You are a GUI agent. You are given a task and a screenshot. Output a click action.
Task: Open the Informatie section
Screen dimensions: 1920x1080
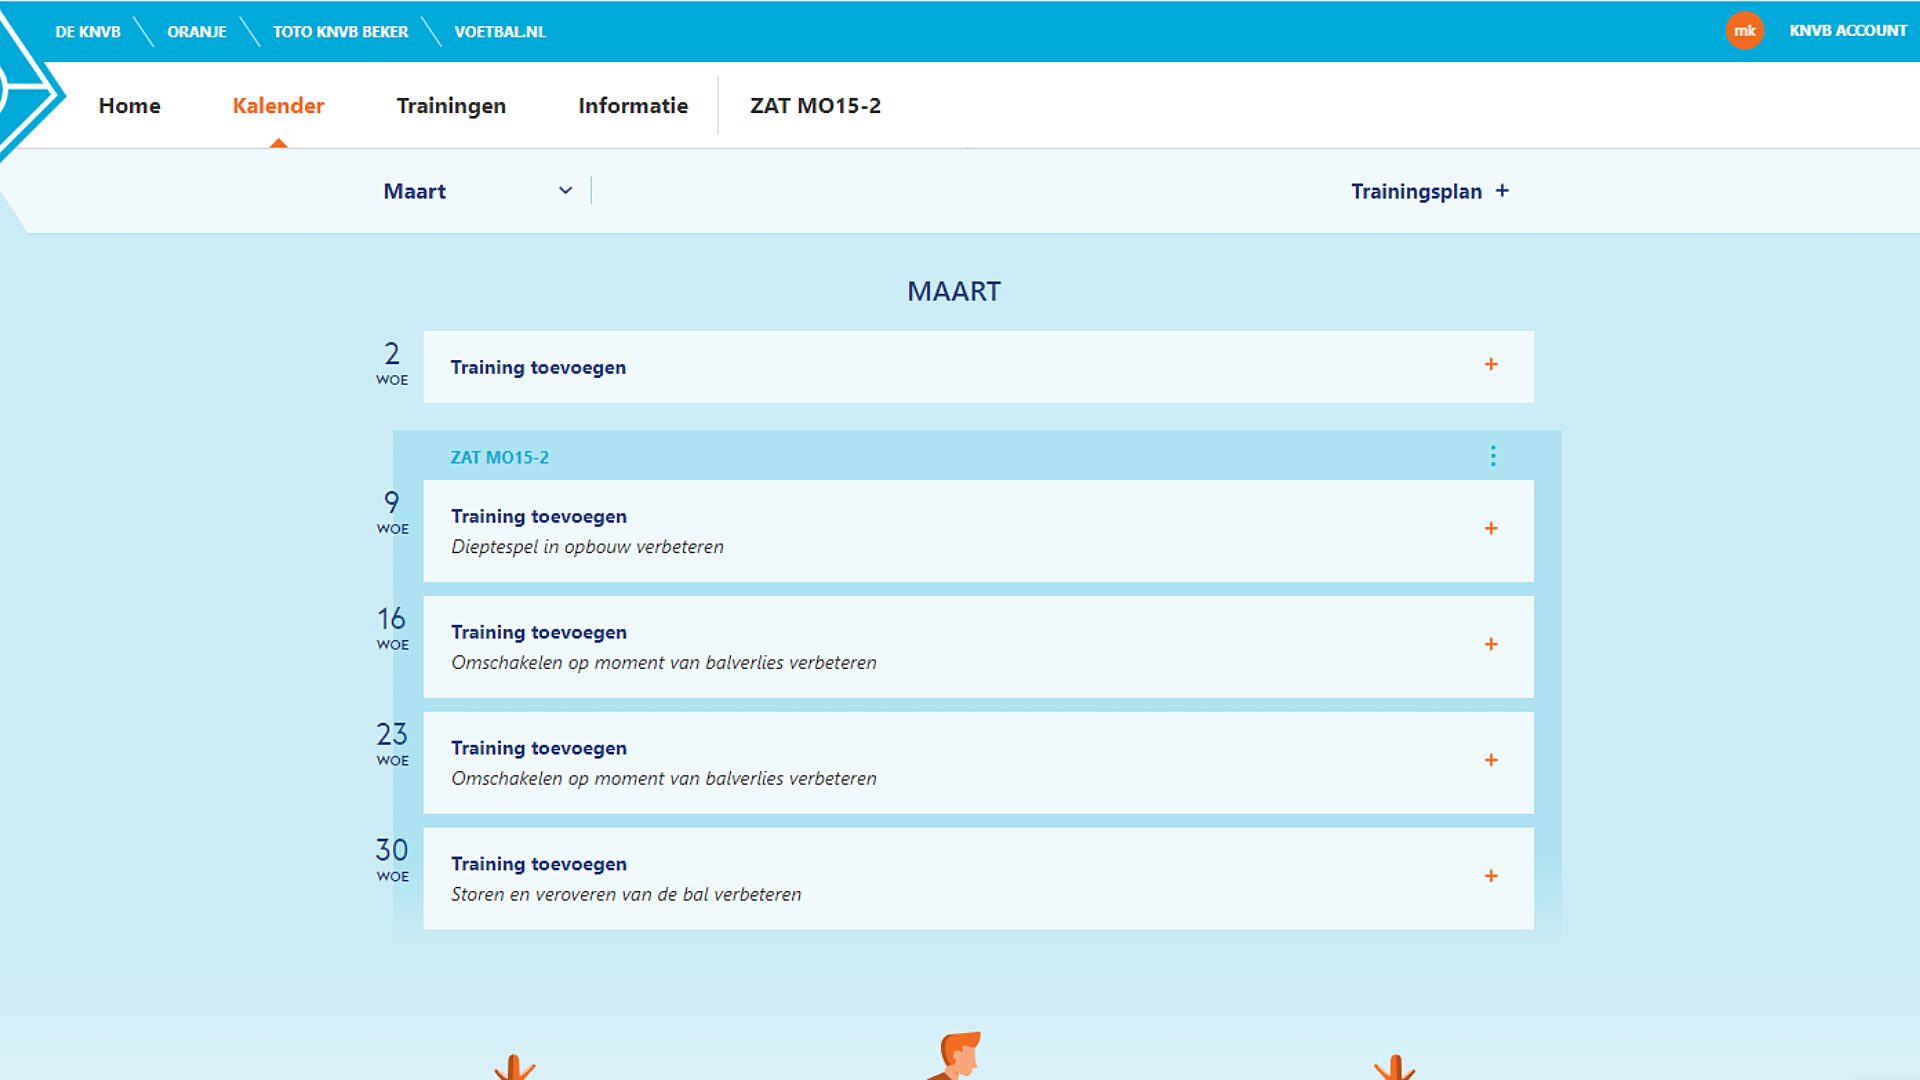point(633,105)
